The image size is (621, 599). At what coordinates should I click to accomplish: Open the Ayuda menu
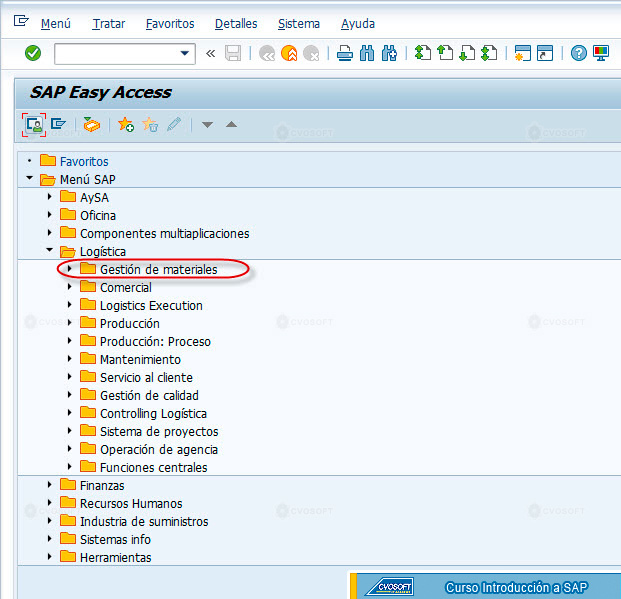click(x=358, y=24)
